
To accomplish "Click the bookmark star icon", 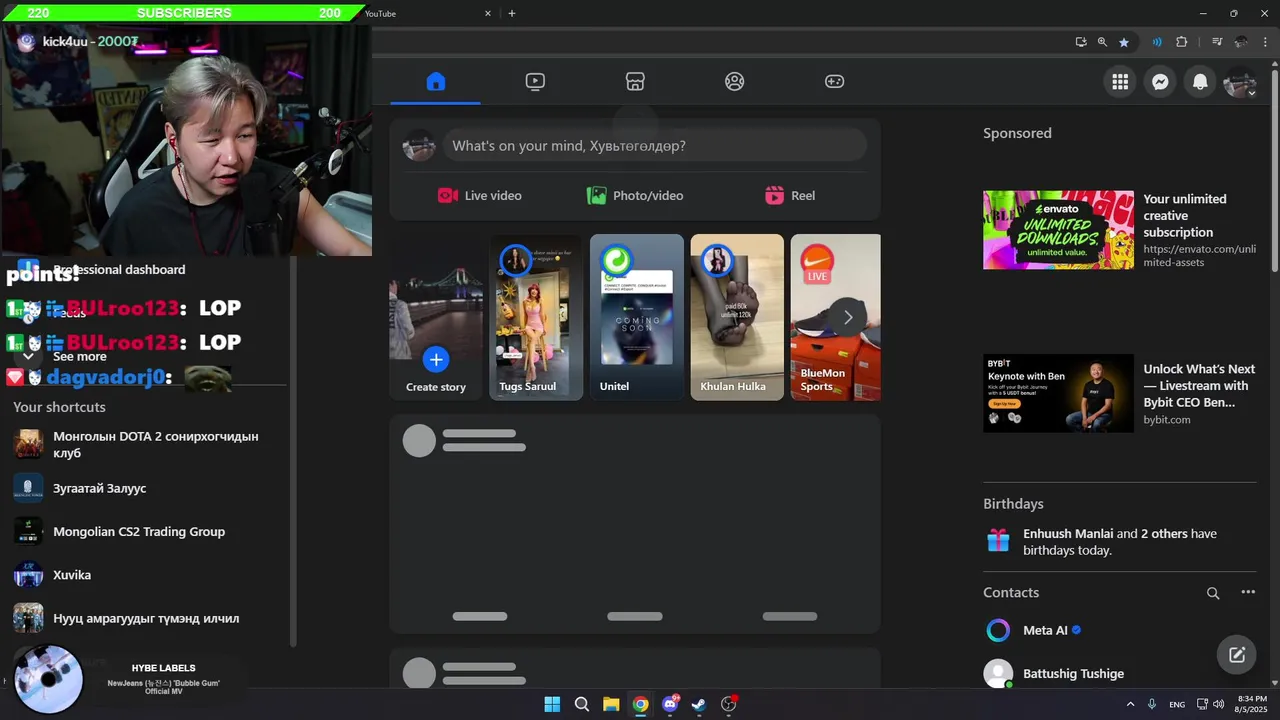I will (1124, 42).
